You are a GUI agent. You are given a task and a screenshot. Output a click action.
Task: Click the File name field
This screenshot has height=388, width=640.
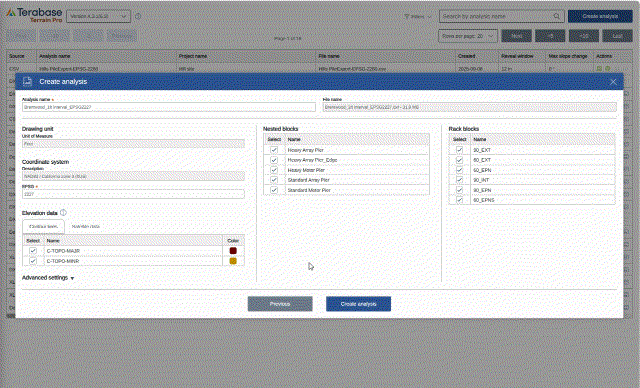[469, 107]
